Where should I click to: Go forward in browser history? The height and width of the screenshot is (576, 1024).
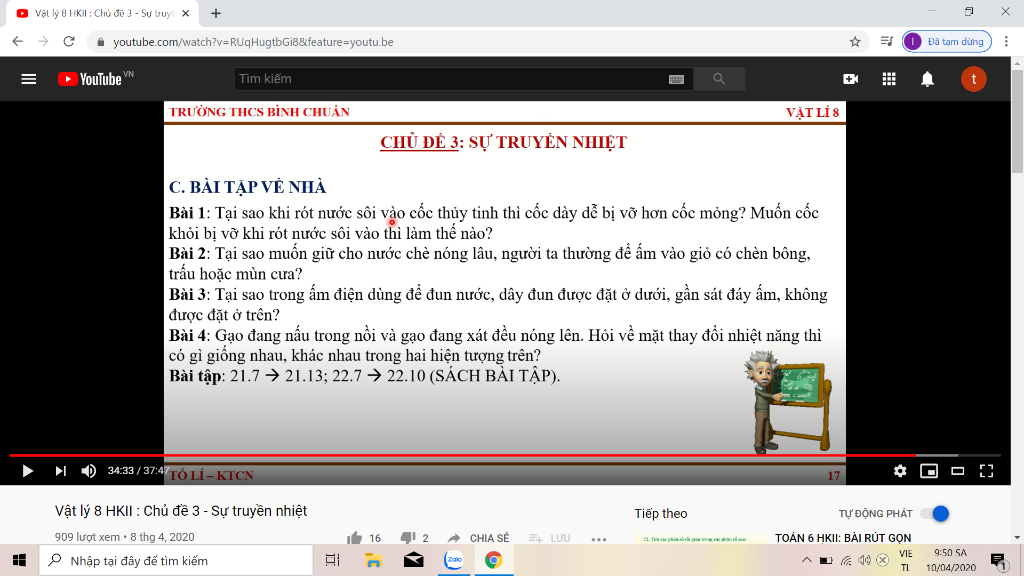[43, 42]
